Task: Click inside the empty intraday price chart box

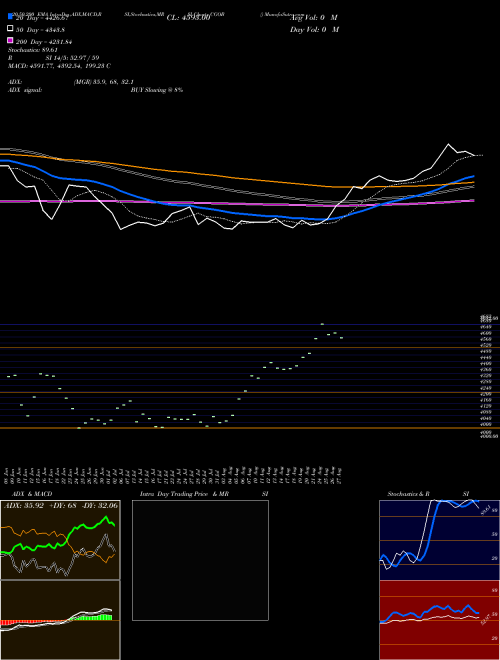Action: tap(200, 560)
